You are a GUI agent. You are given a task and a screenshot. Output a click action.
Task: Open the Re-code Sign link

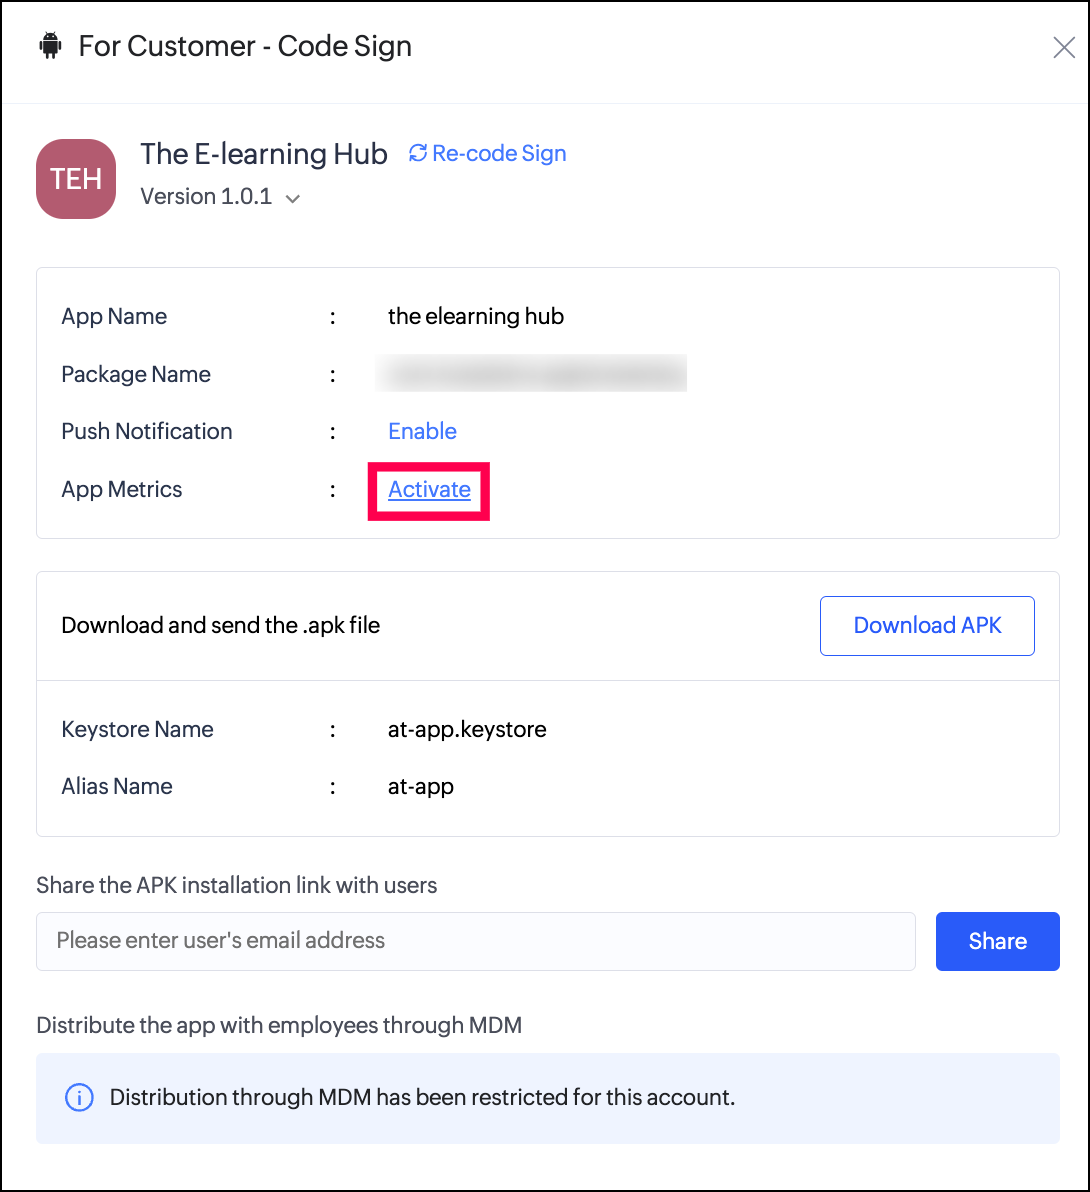[499, 153]
